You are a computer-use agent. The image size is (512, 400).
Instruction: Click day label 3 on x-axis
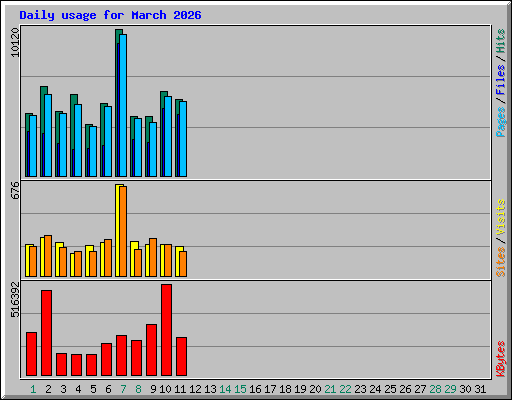point(63,389)
